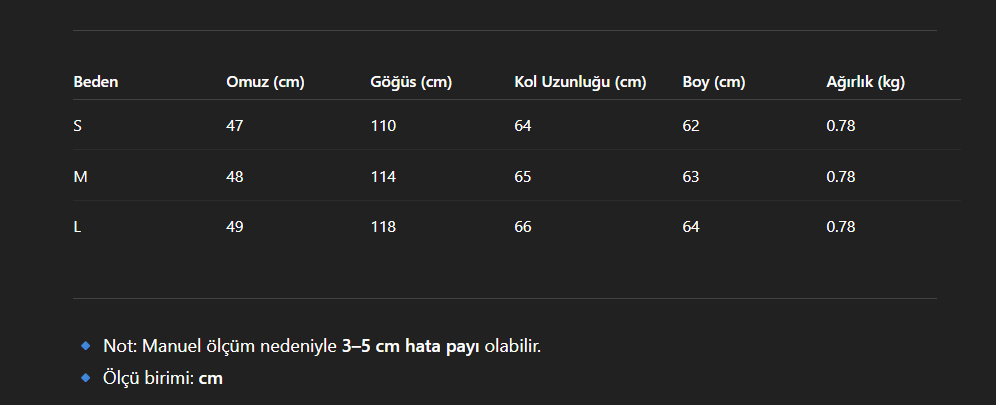Select the Boy (cm) column header
Image resolution: width=996 pixels, height=405 pixels.
714,82
